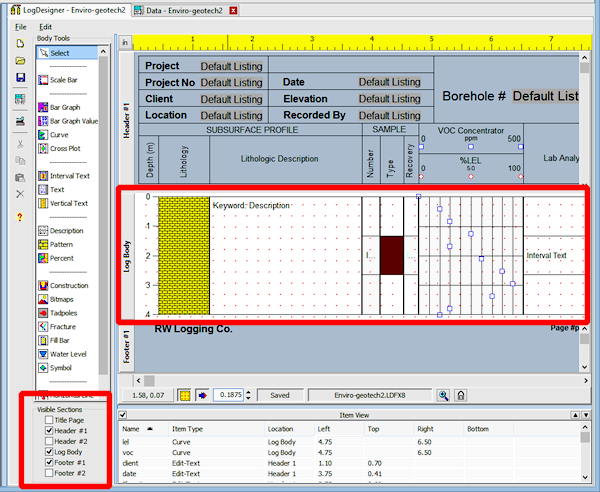Viewport: 600px width, 492px height.
Task: Choose the Cross Plot tool
Action: [x=65, y=148]
